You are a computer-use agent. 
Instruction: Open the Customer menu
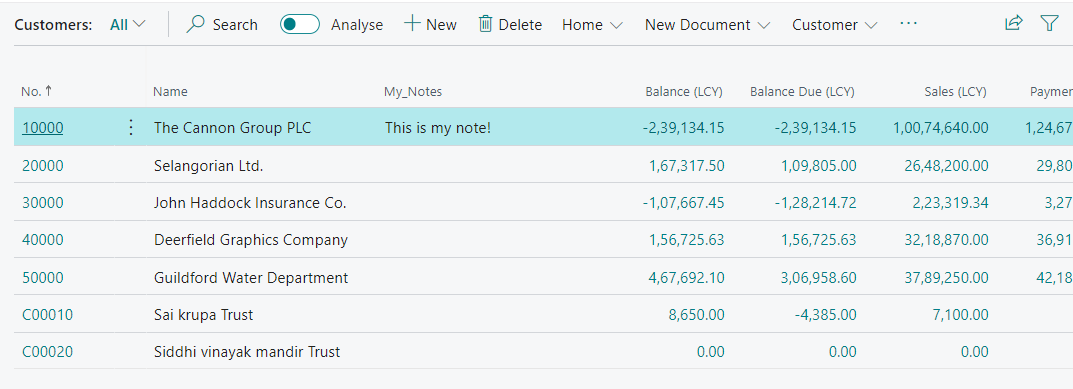835,25
